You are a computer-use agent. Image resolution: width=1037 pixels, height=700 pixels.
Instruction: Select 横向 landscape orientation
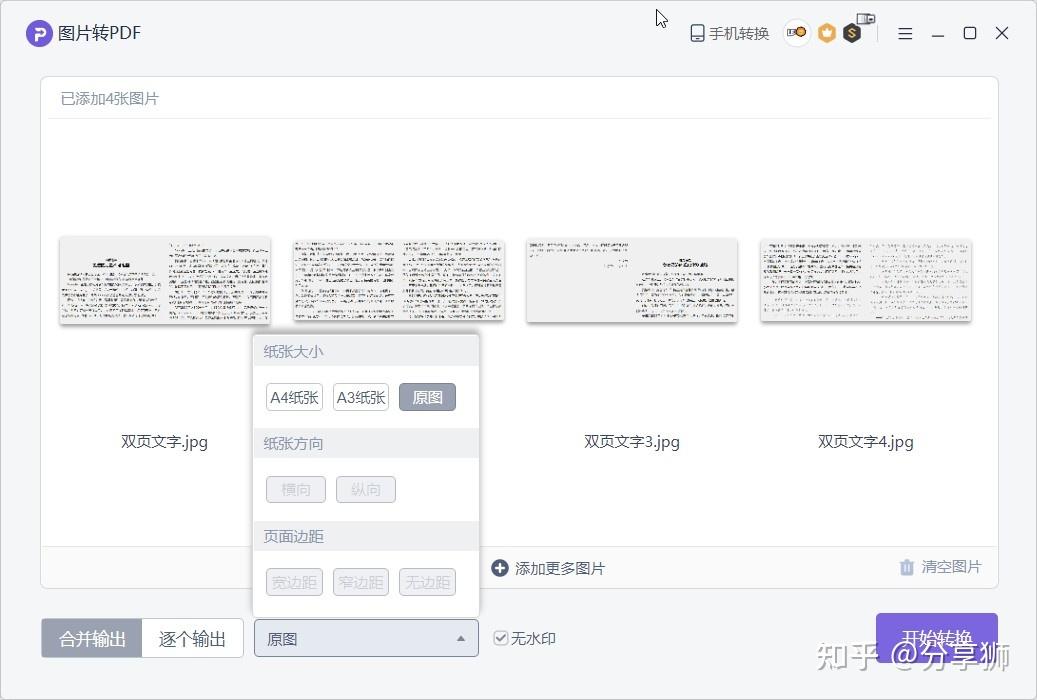pos(296,490)
